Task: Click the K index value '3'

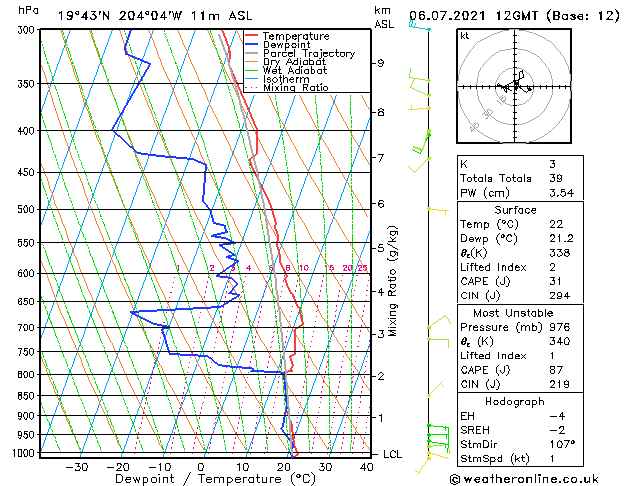Action: tap(552, 164)
